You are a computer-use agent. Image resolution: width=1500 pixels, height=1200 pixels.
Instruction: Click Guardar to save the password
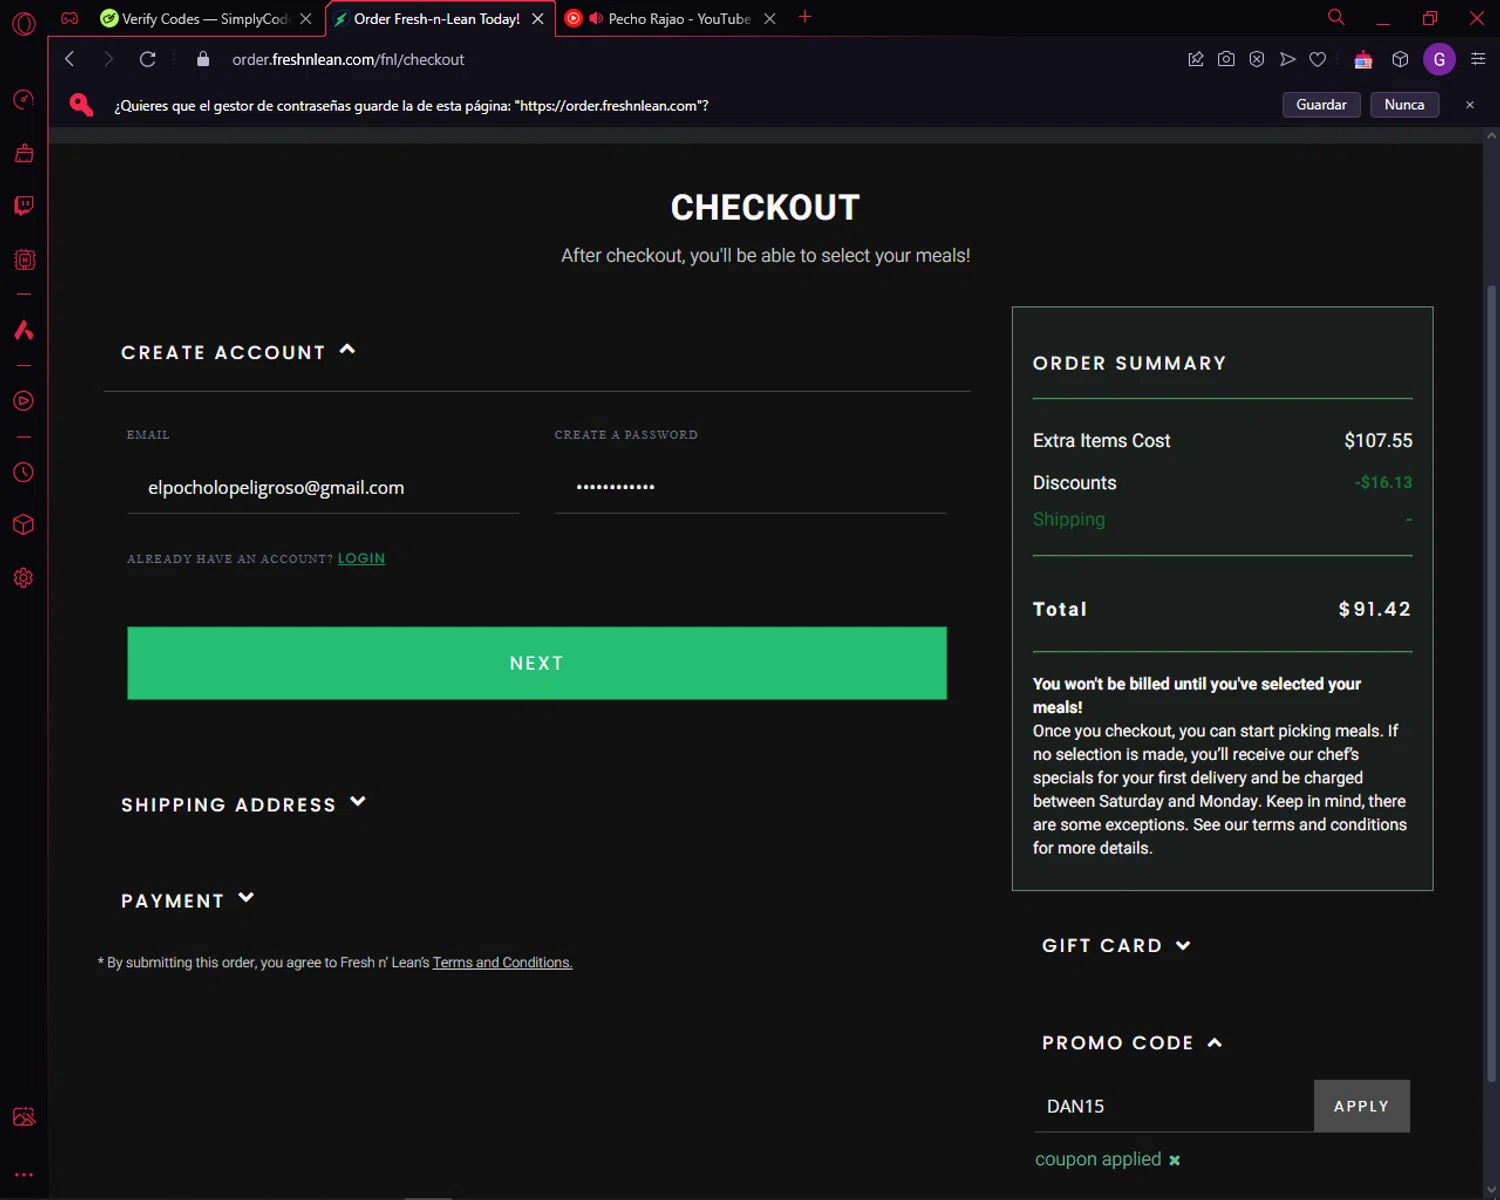pyautogui.click(x=1321, y=105)
